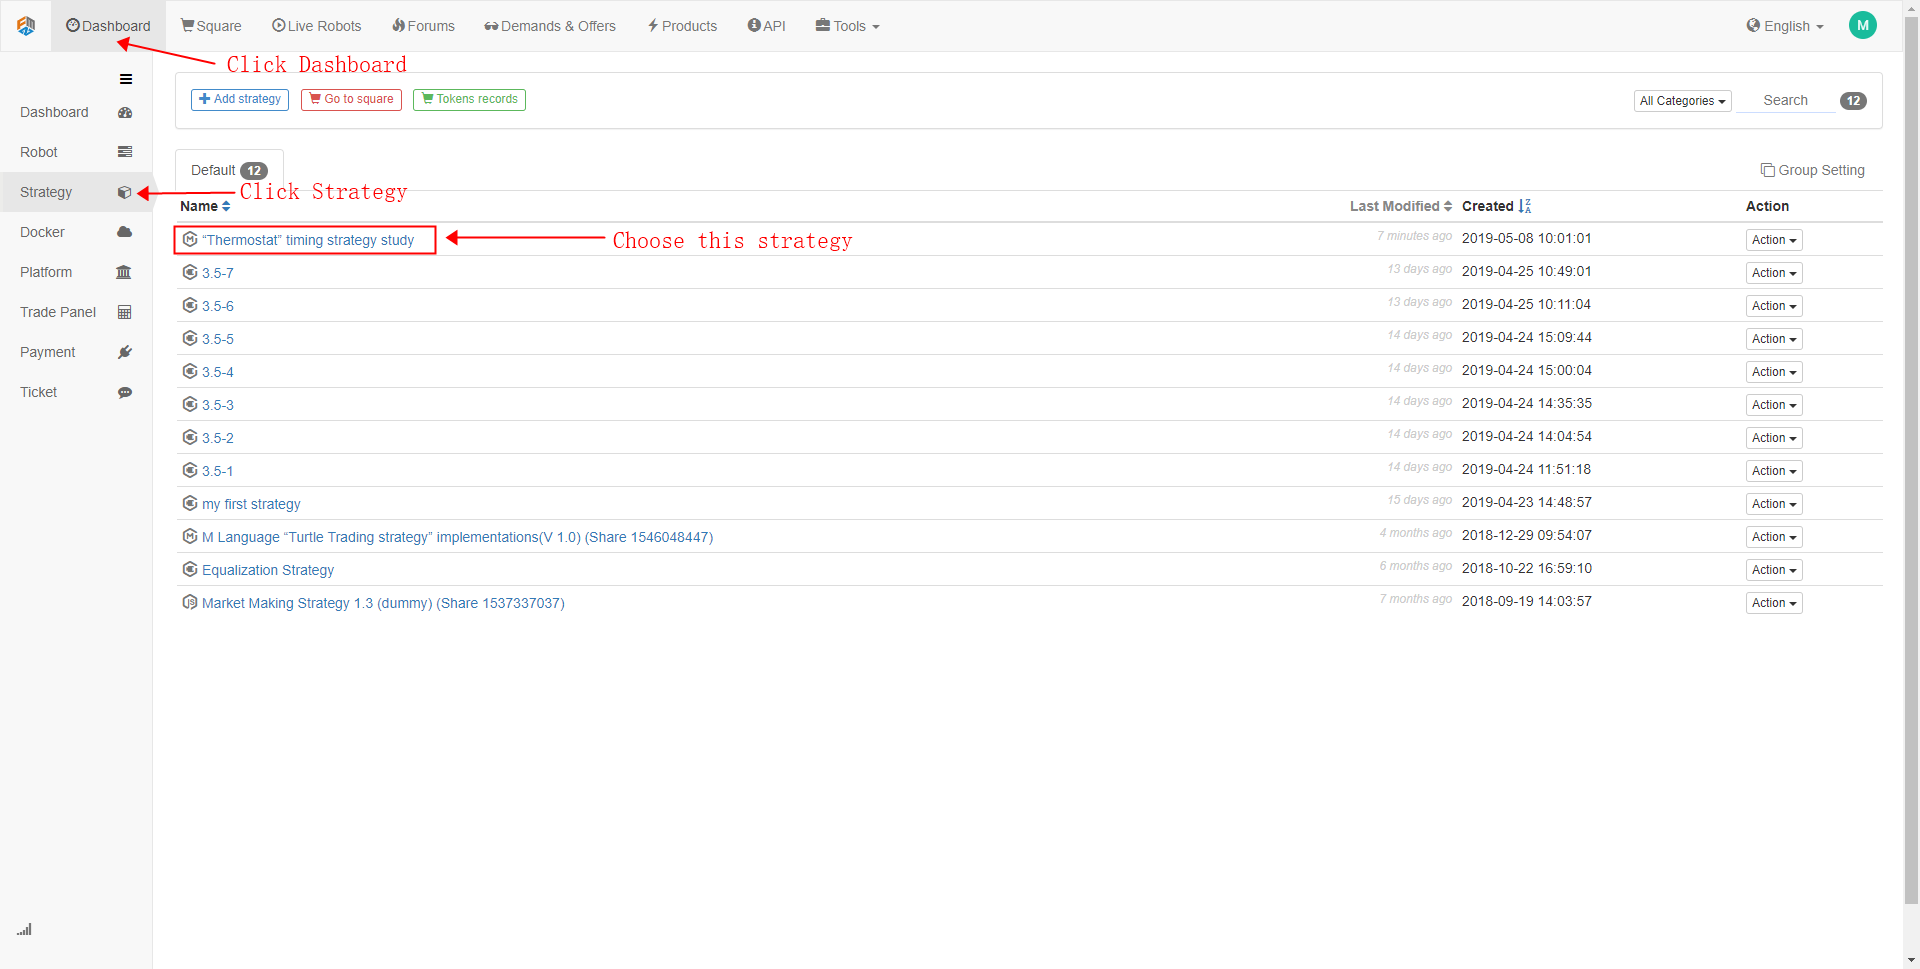This screenshot has width=1920, height=969.
Task: Click the Add strategy button
Action: point(240,99)
